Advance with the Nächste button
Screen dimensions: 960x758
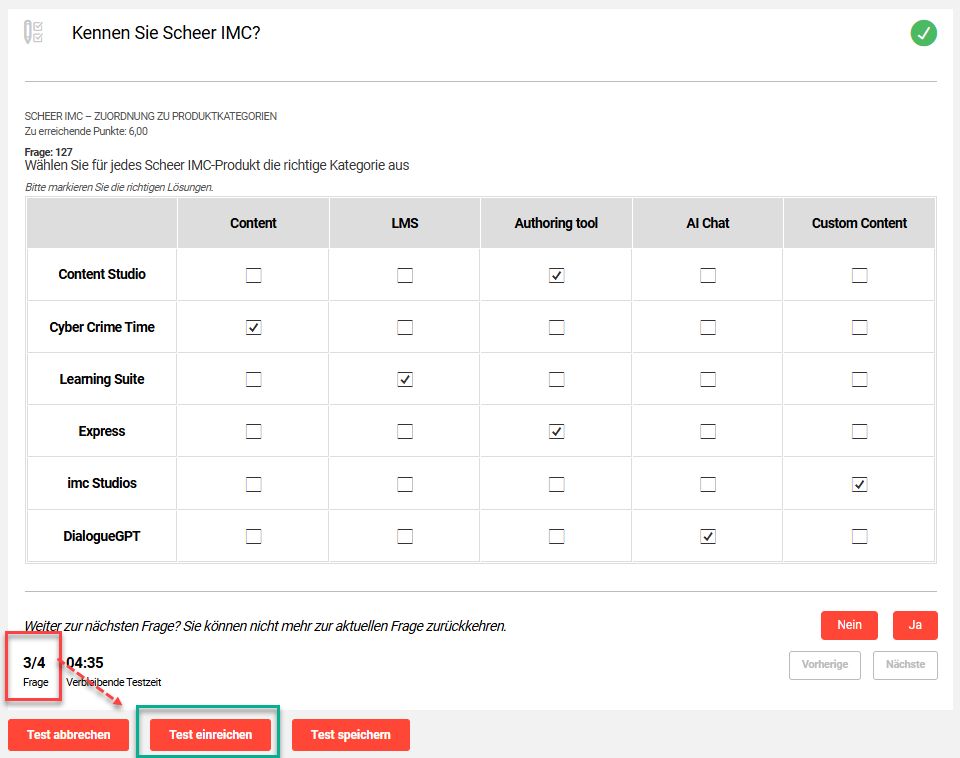[x=905, y=665]
